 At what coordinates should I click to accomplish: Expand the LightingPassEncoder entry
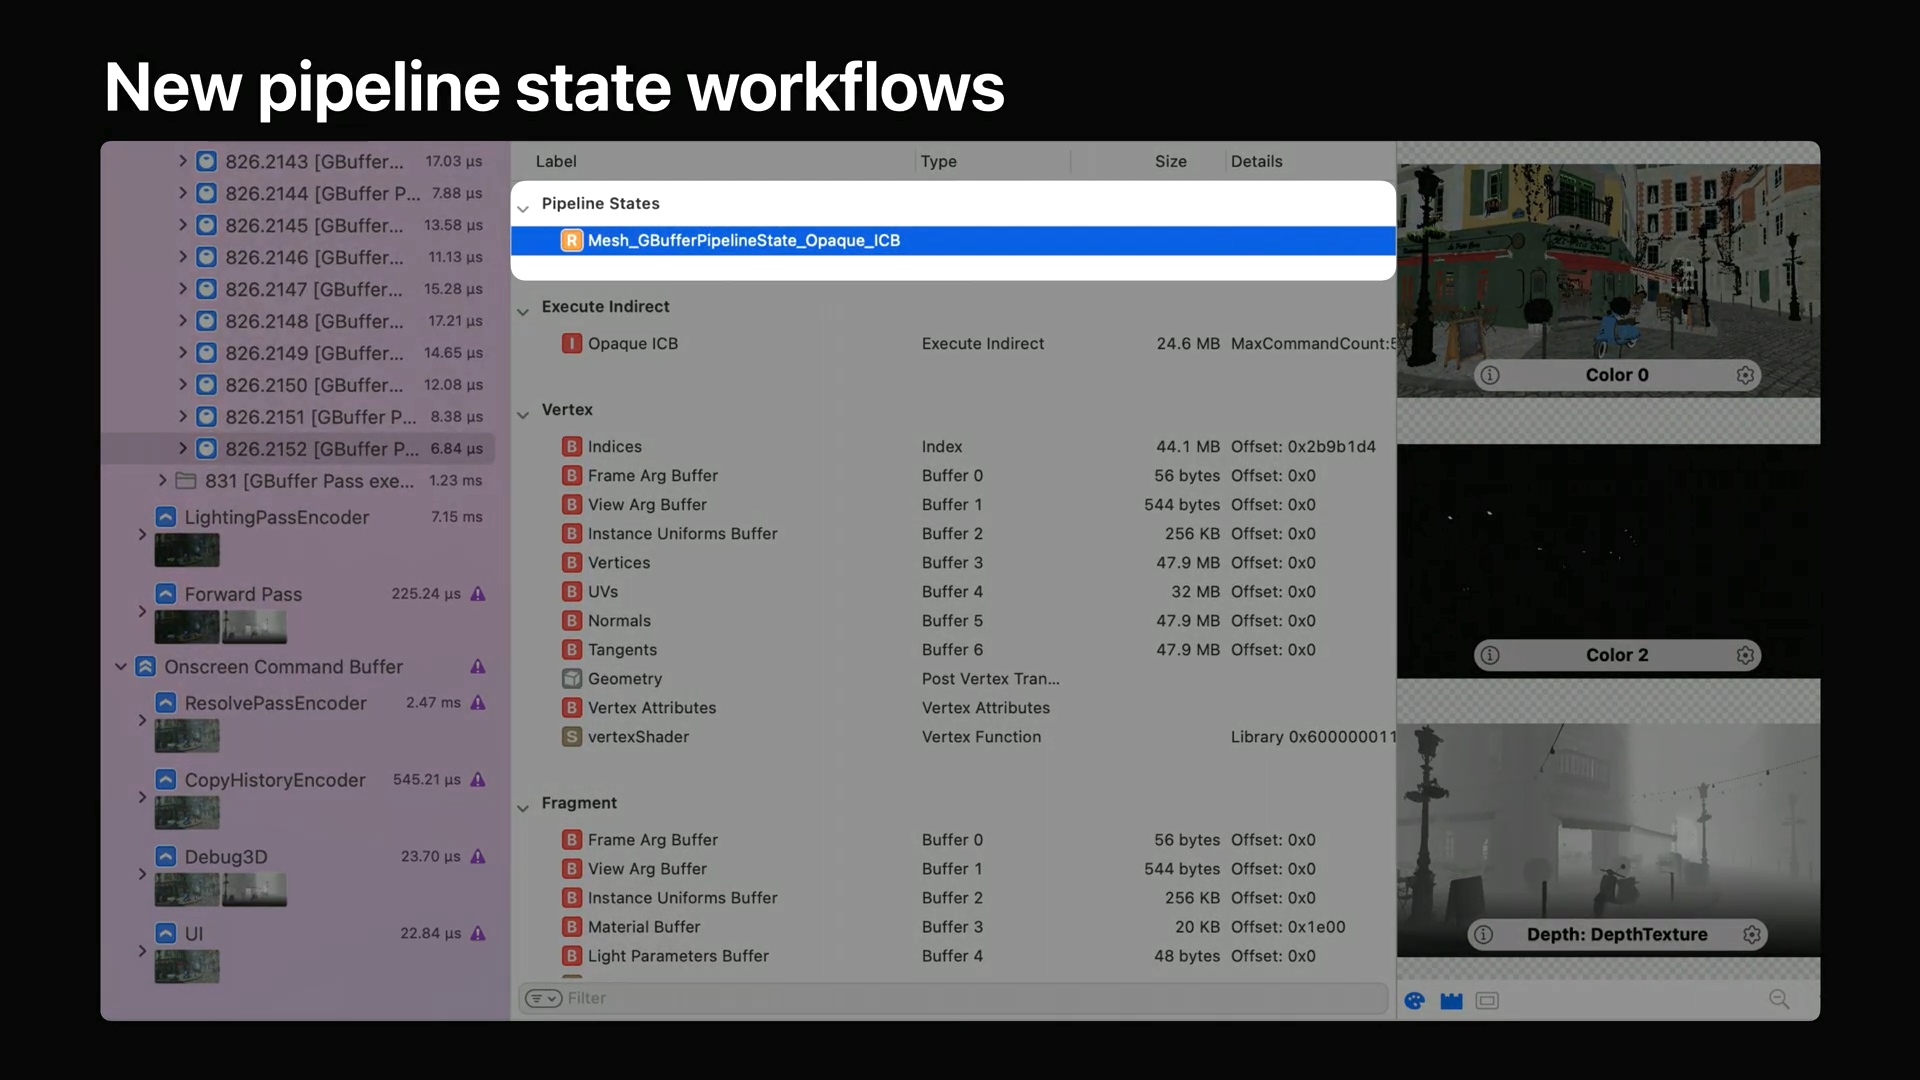coord(142,535)
